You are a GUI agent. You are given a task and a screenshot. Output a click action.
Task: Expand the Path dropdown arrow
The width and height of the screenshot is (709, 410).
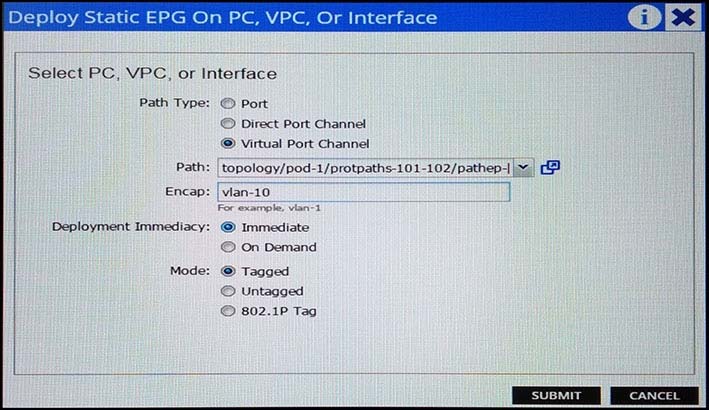click(523, 168)
